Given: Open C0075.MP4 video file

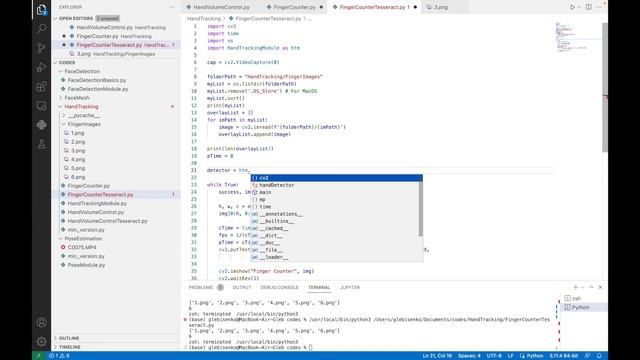Looking at the screenshot, I should tap(116, 247).
